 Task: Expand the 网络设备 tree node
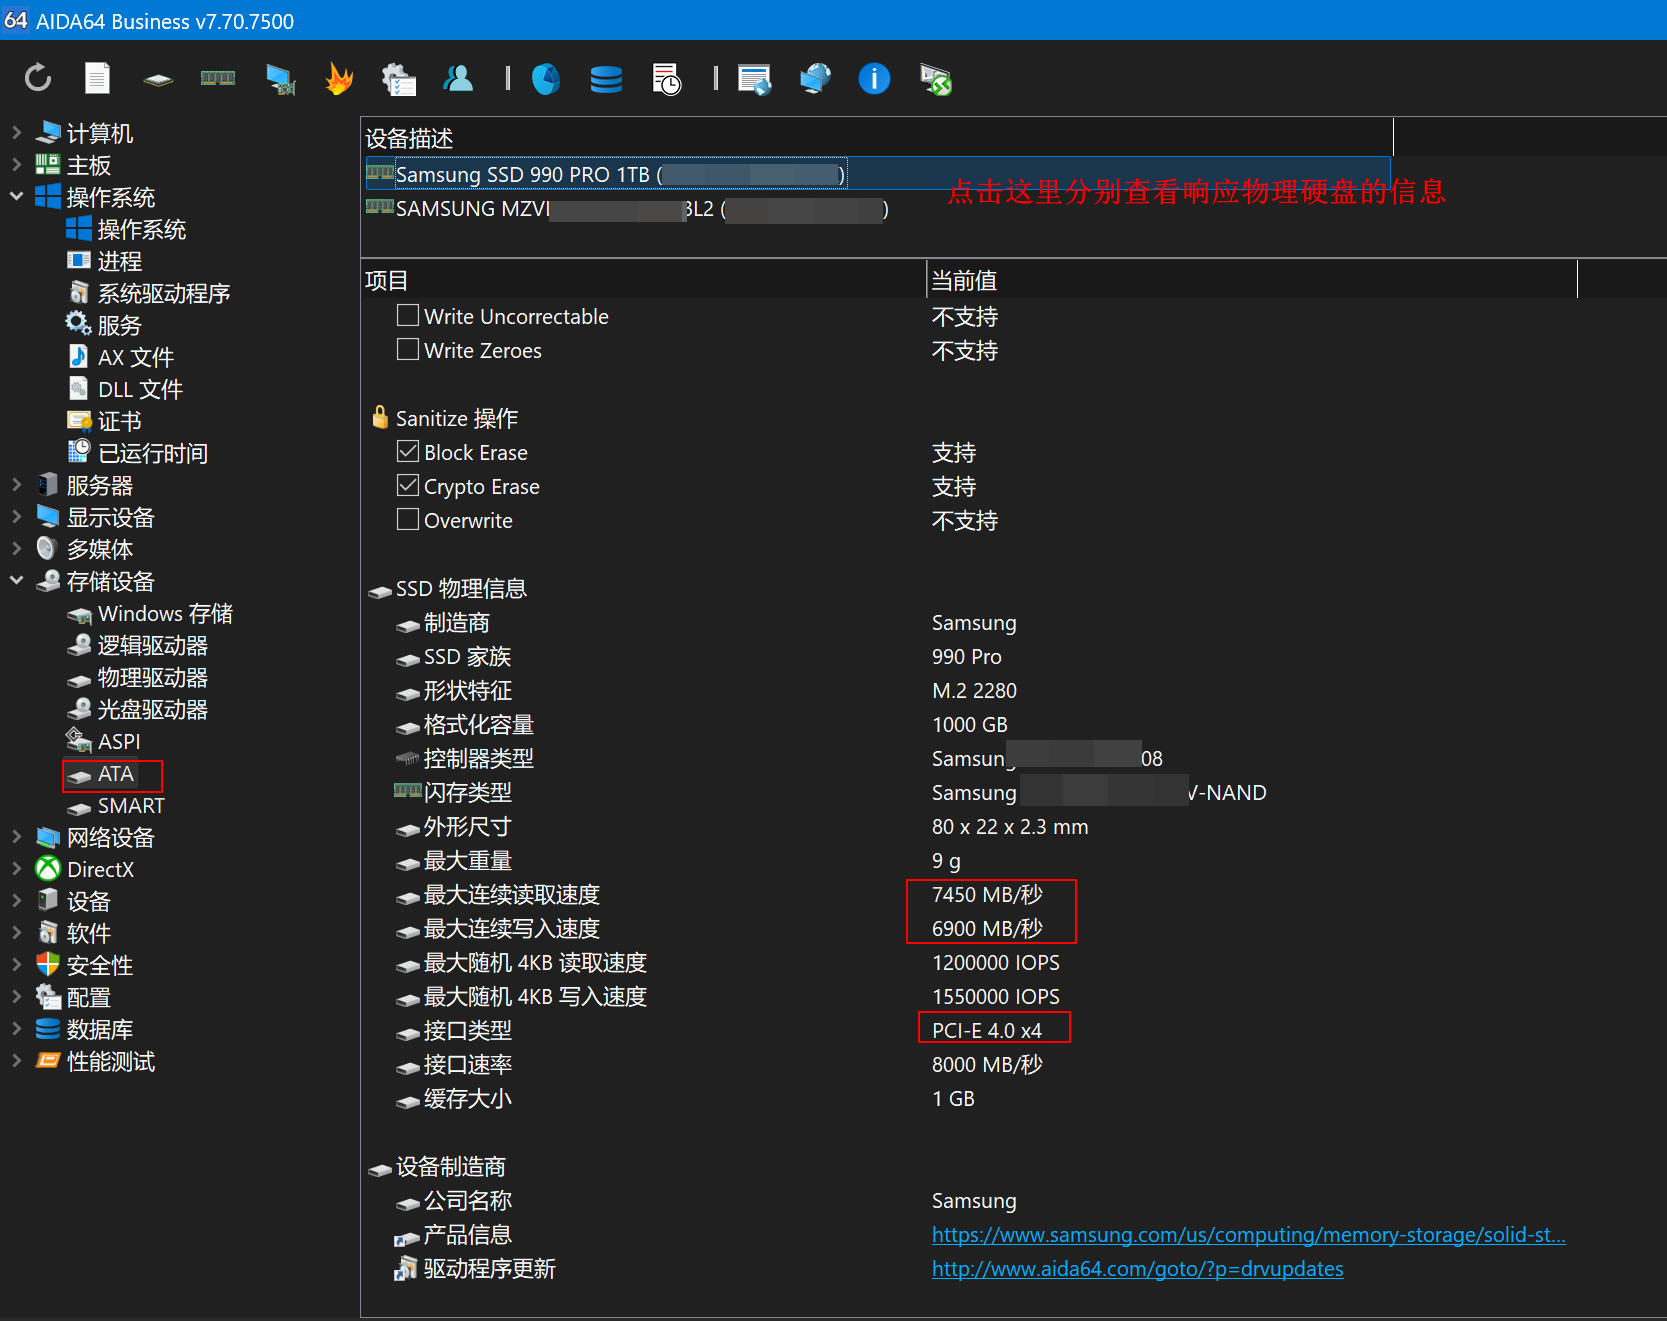tap(17, 836)
